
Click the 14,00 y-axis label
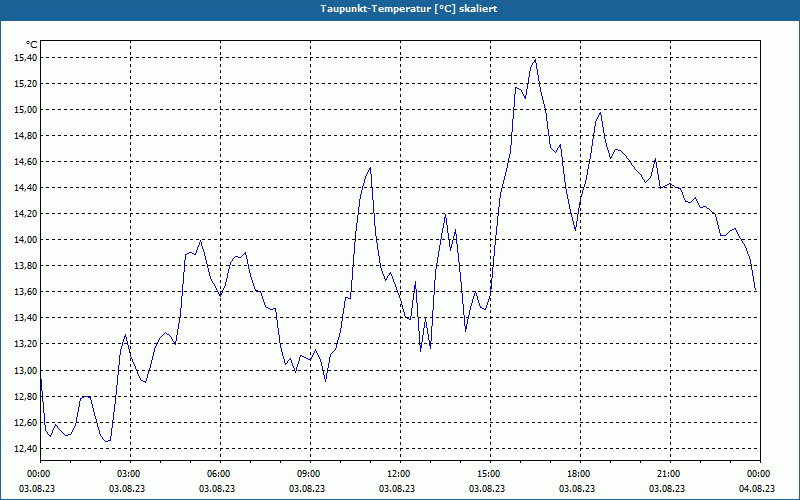[x=26, y=240]
